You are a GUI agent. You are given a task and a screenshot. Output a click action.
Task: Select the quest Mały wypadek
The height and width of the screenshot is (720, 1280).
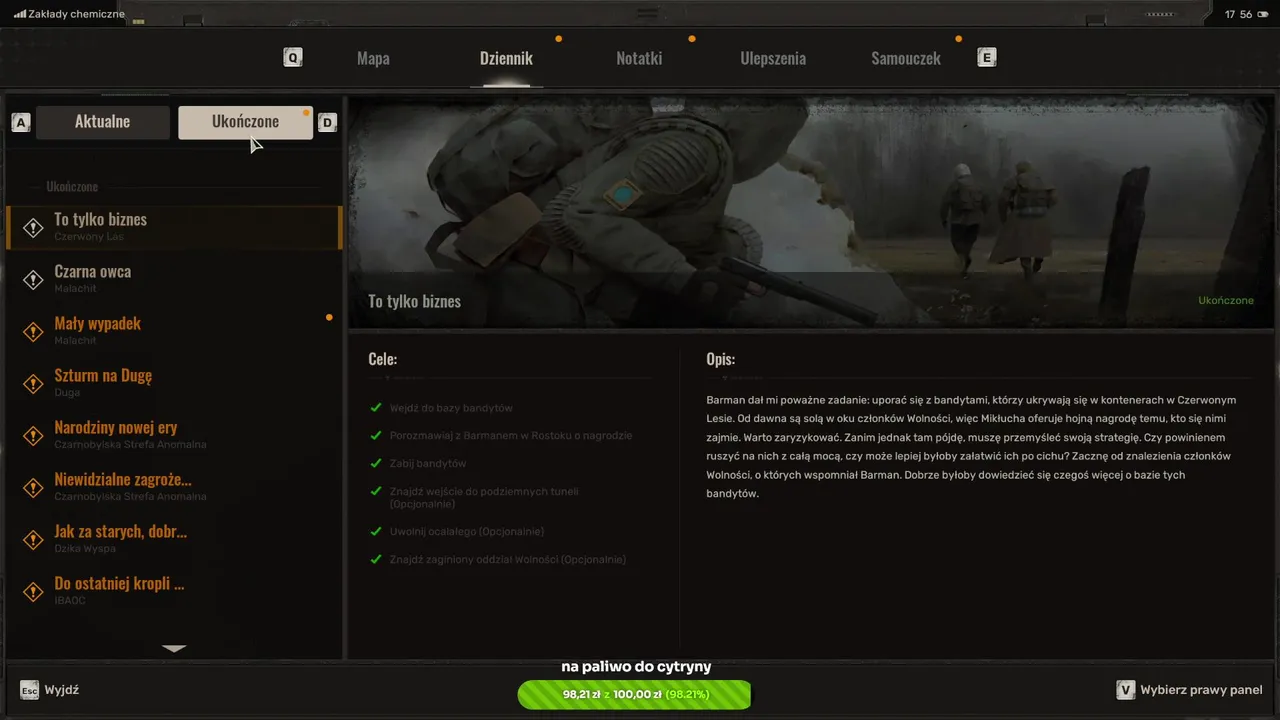(174, 331)
